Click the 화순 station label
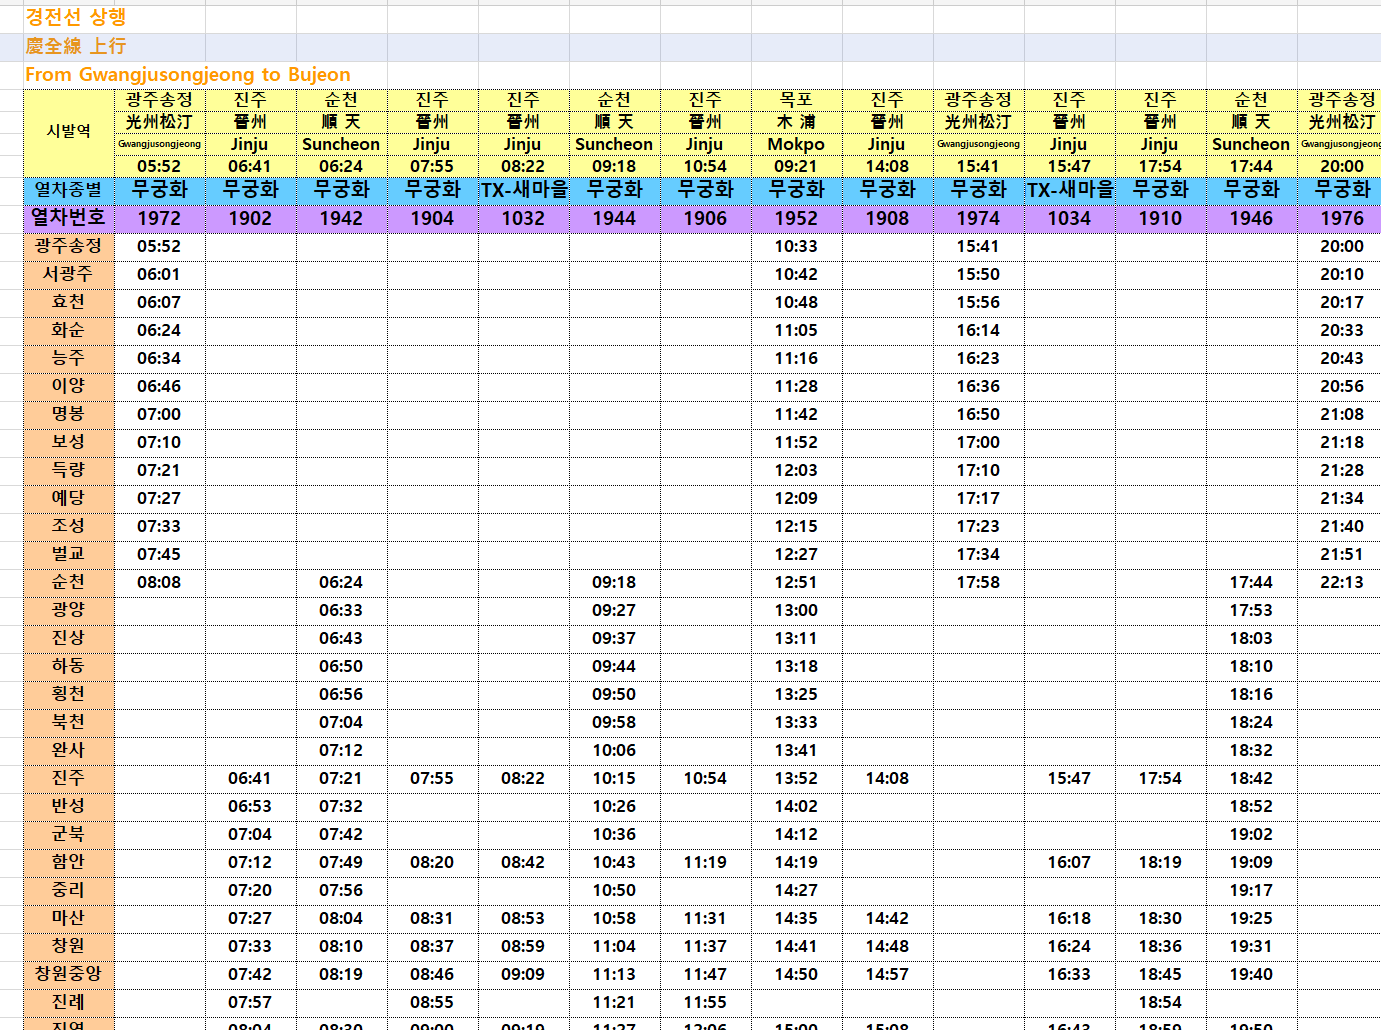This screenshot has width=1381, height=1030. click(69, 330)
